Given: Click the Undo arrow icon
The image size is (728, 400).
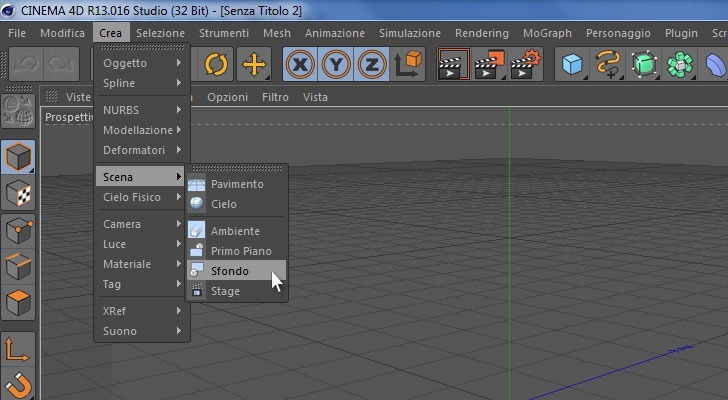Looking at the screenshot, I should click(x=26, y=64).
